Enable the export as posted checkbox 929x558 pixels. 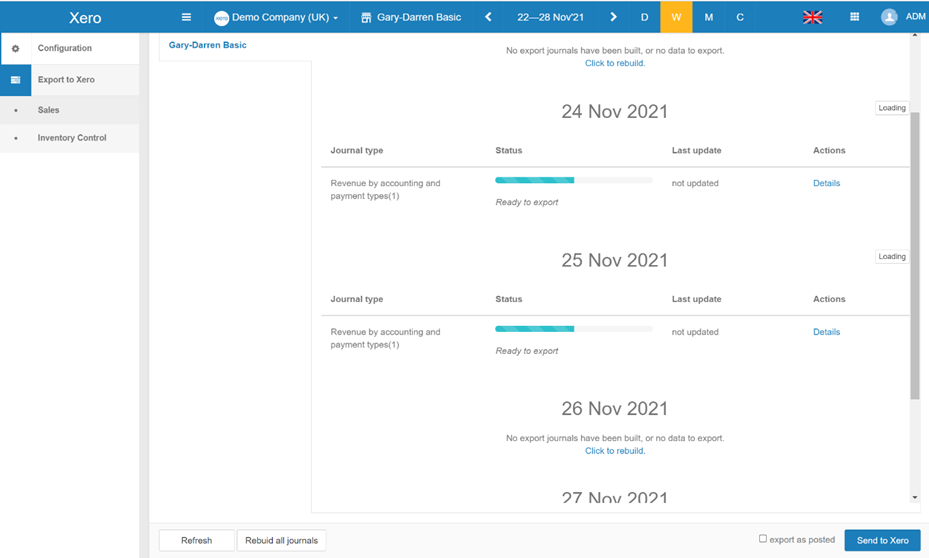coord(762,539)
